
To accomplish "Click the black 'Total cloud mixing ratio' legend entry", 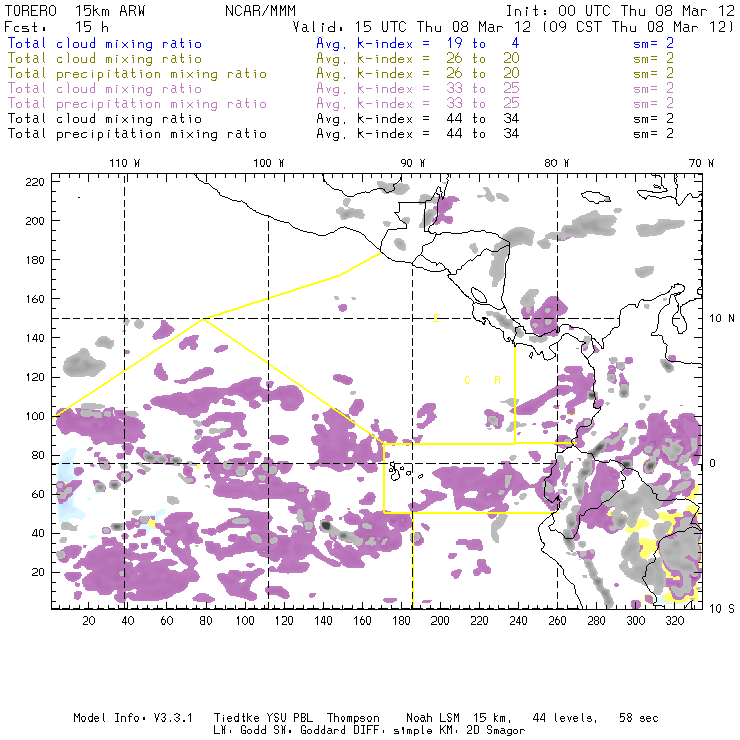I will tap(105, 119).
